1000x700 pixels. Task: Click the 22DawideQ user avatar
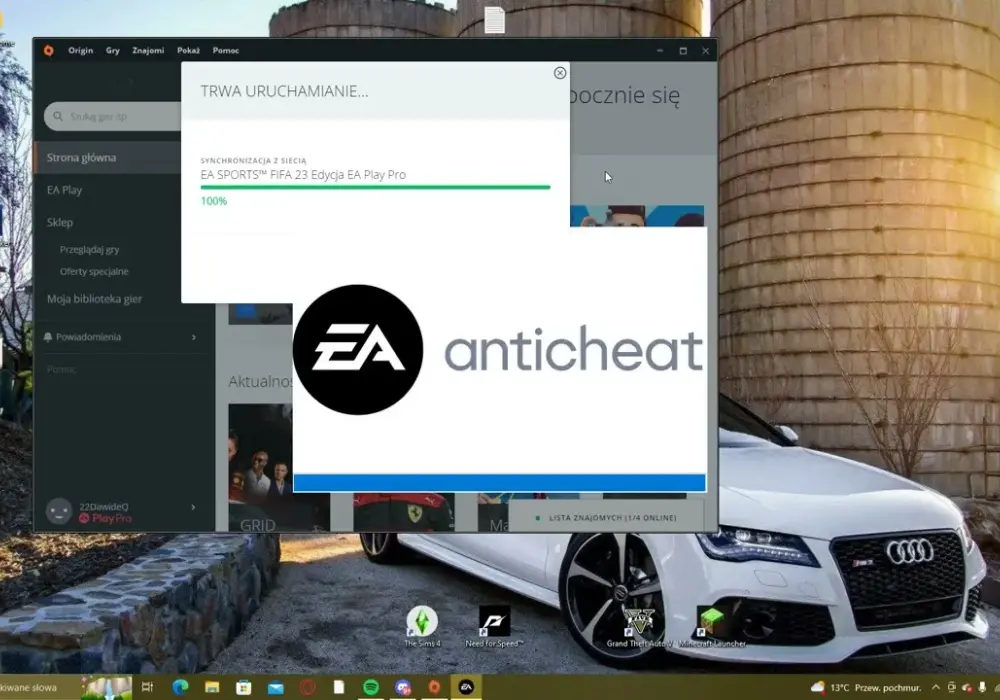coord(59,511)
